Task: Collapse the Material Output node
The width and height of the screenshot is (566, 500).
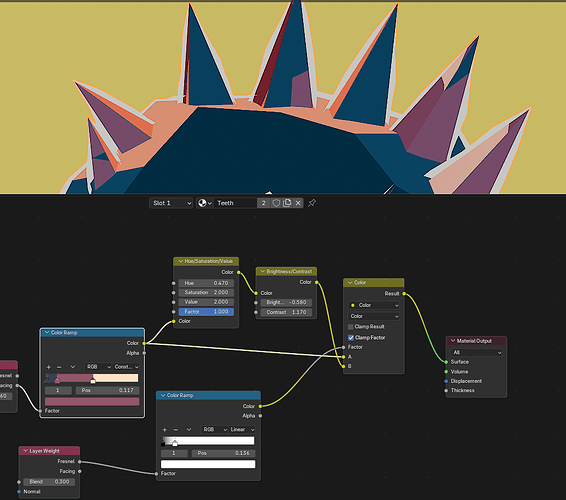Action: (453, 341)
